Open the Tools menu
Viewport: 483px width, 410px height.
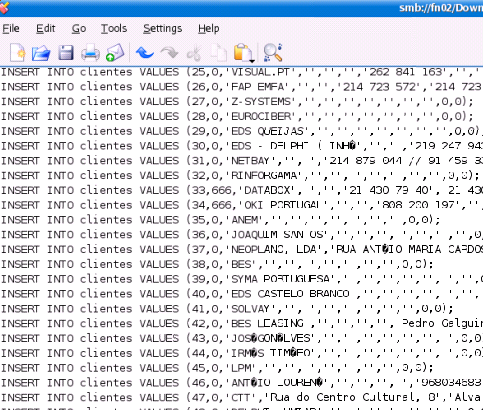pyautogui.click(x=114, y=29)
